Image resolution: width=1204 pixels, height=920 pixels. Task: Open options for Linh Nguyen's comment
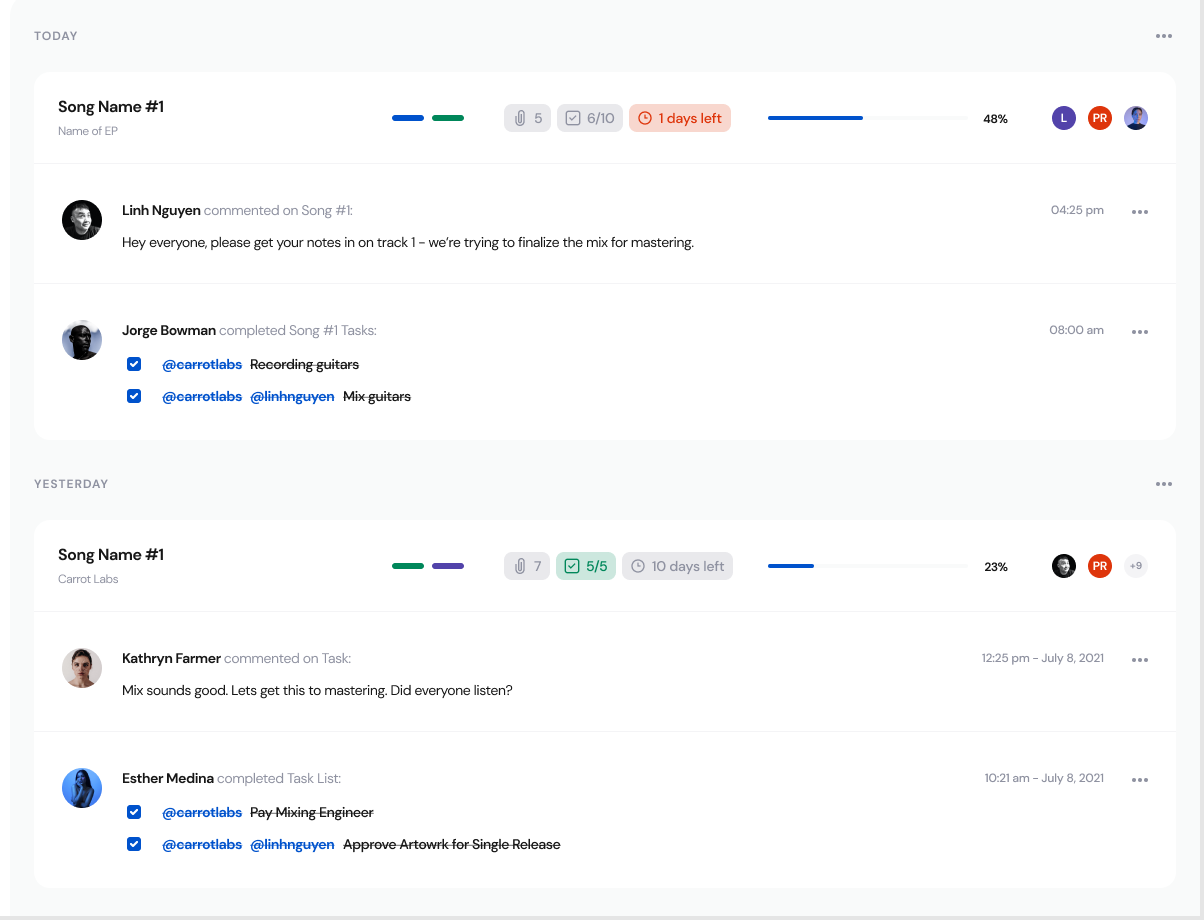point(1139,212)
